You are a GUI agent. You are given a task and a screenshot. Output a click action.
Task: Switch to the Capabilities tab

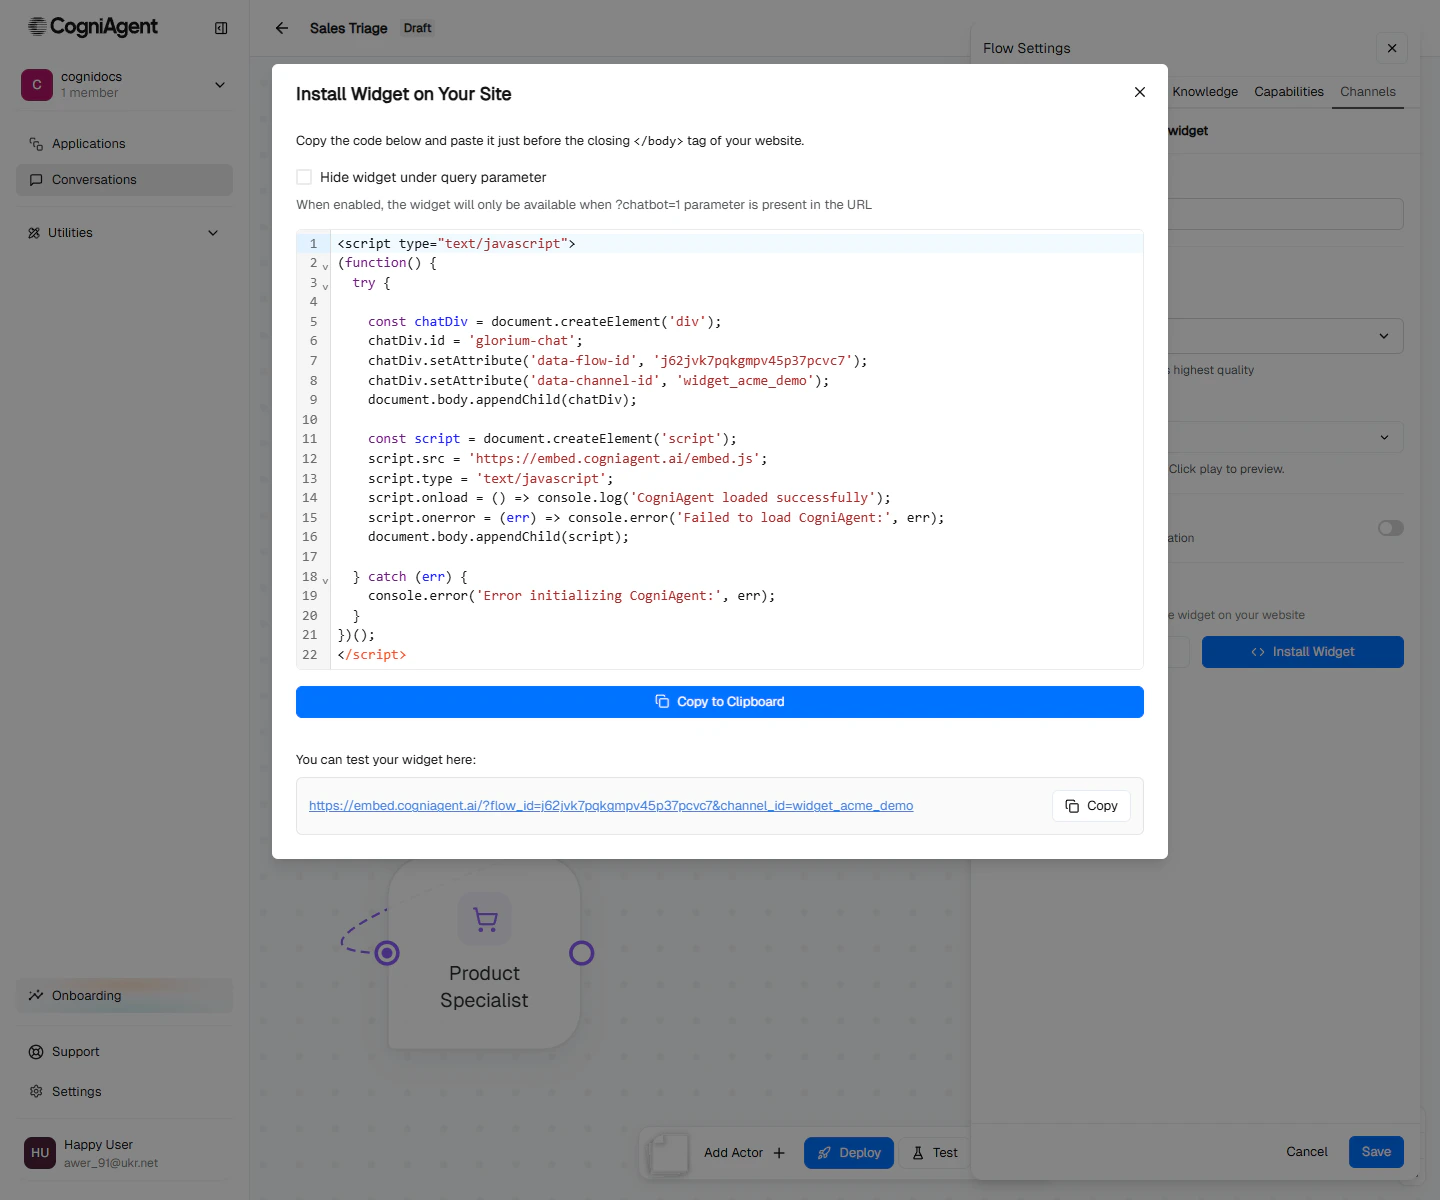1289,92
